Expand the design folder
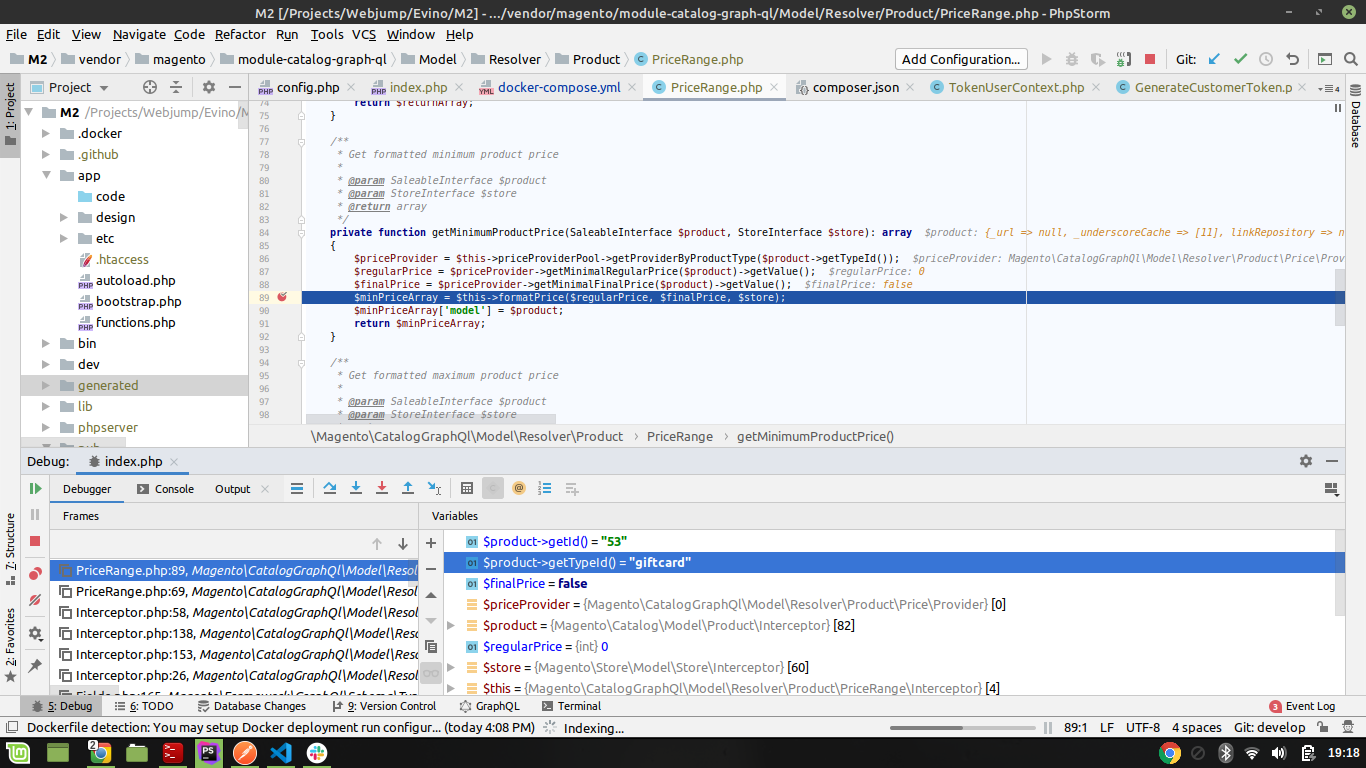This screenshot has width=1366, height=768. pos(64,218)
